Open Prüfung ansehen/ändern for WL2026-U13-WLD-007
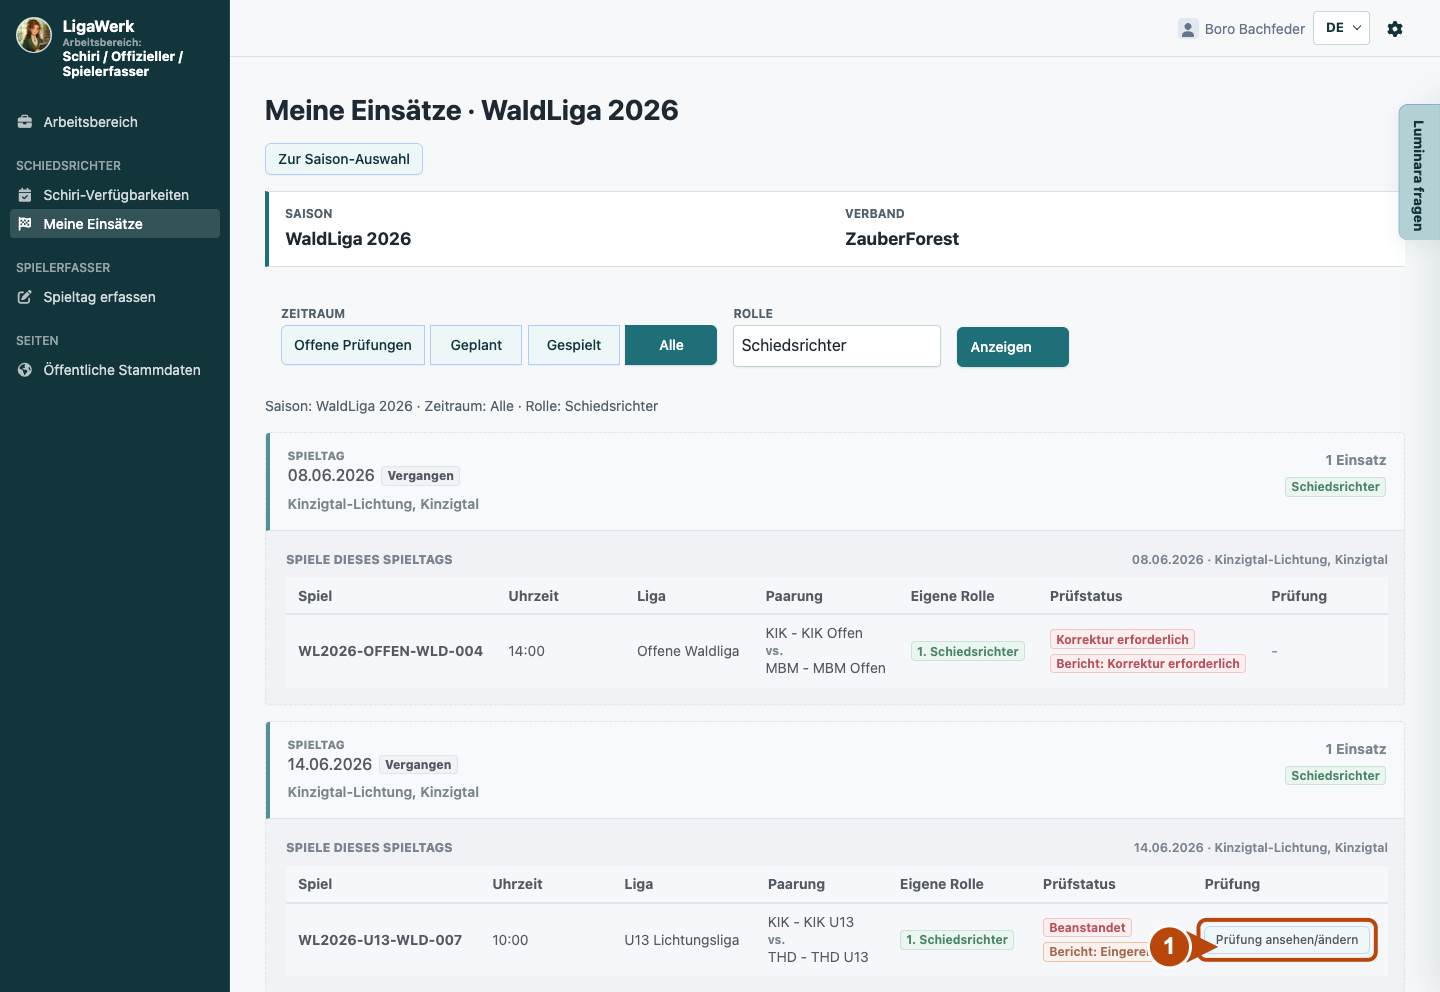 point(1287,940)
